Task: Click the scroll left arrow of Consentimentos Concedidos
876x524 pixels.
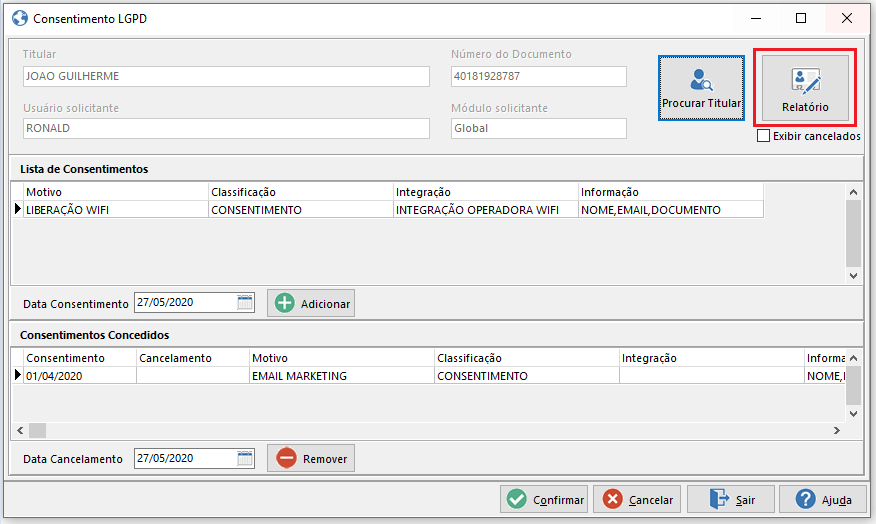Action: [20, 430]
